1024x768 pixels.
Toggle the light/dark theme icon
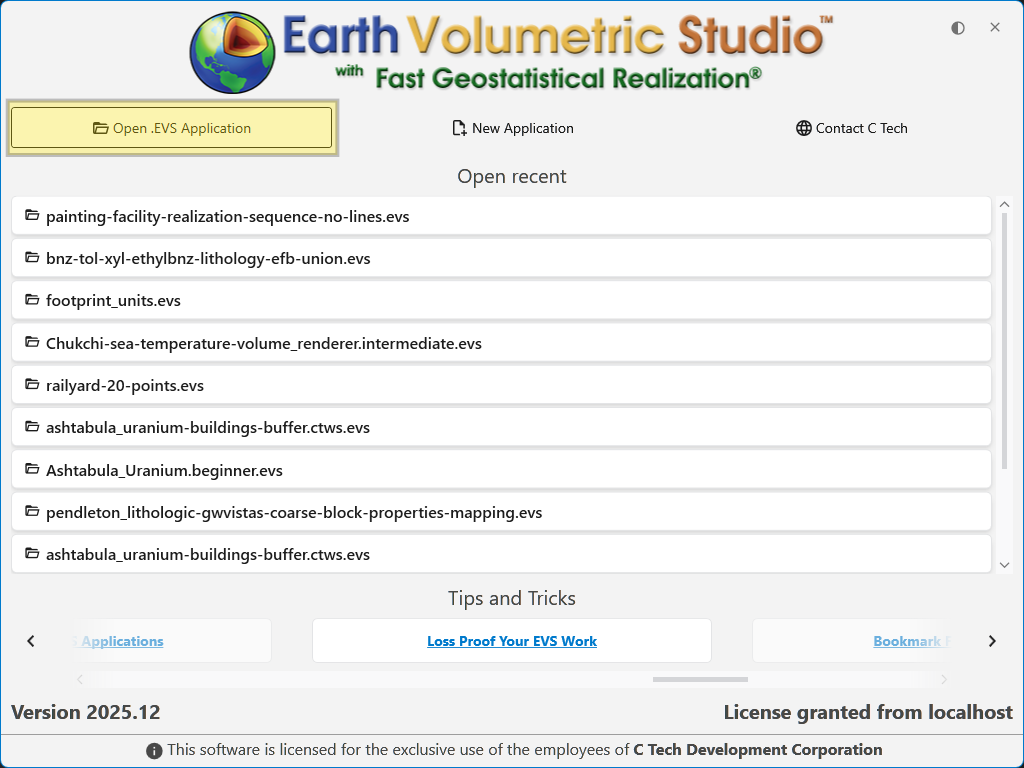(958, 28)
